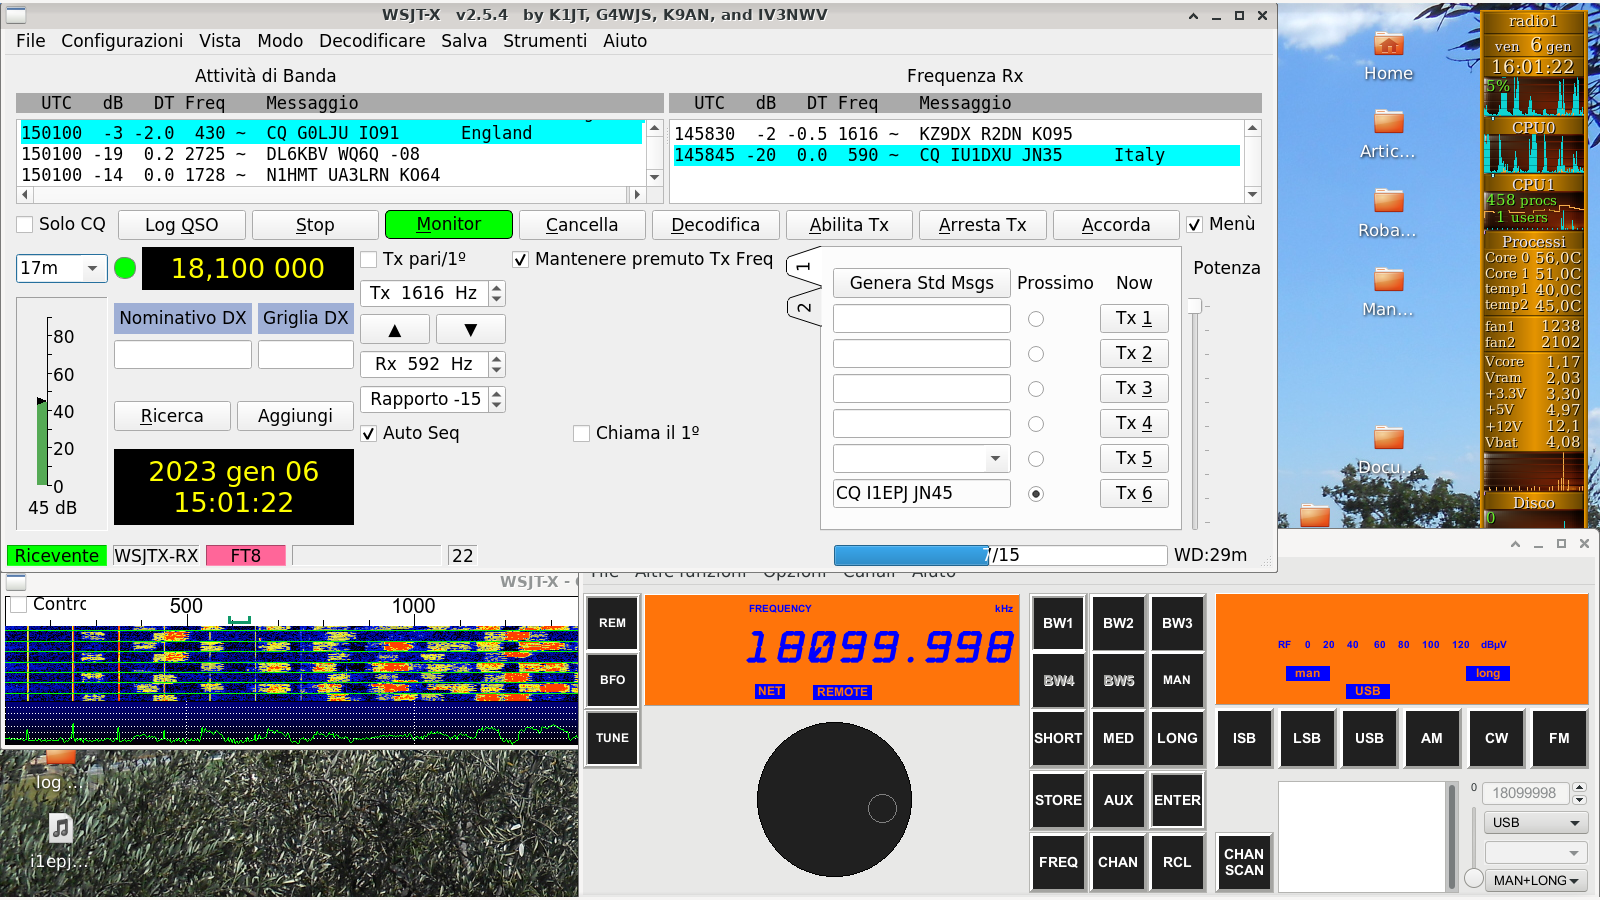1600x900 pixels.
Task: Click the green status indicator beside the band selector
Action: click(x=125, y=268)
